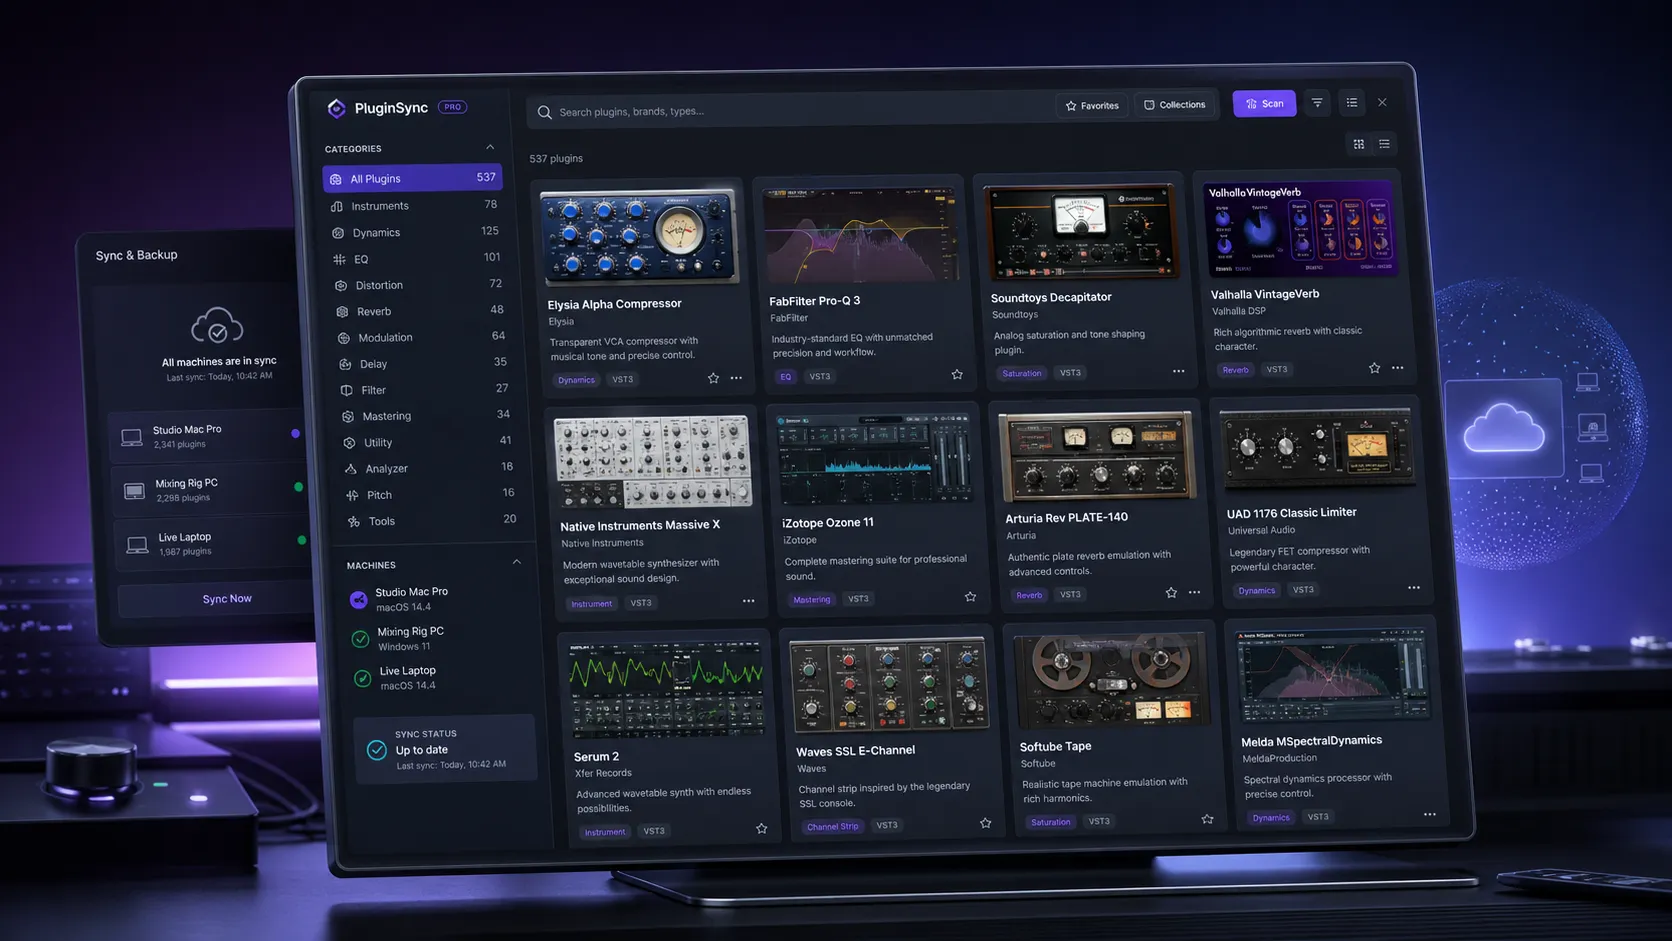
Task: Click '537 plugins' count text
Action: [x=556, y=158]
